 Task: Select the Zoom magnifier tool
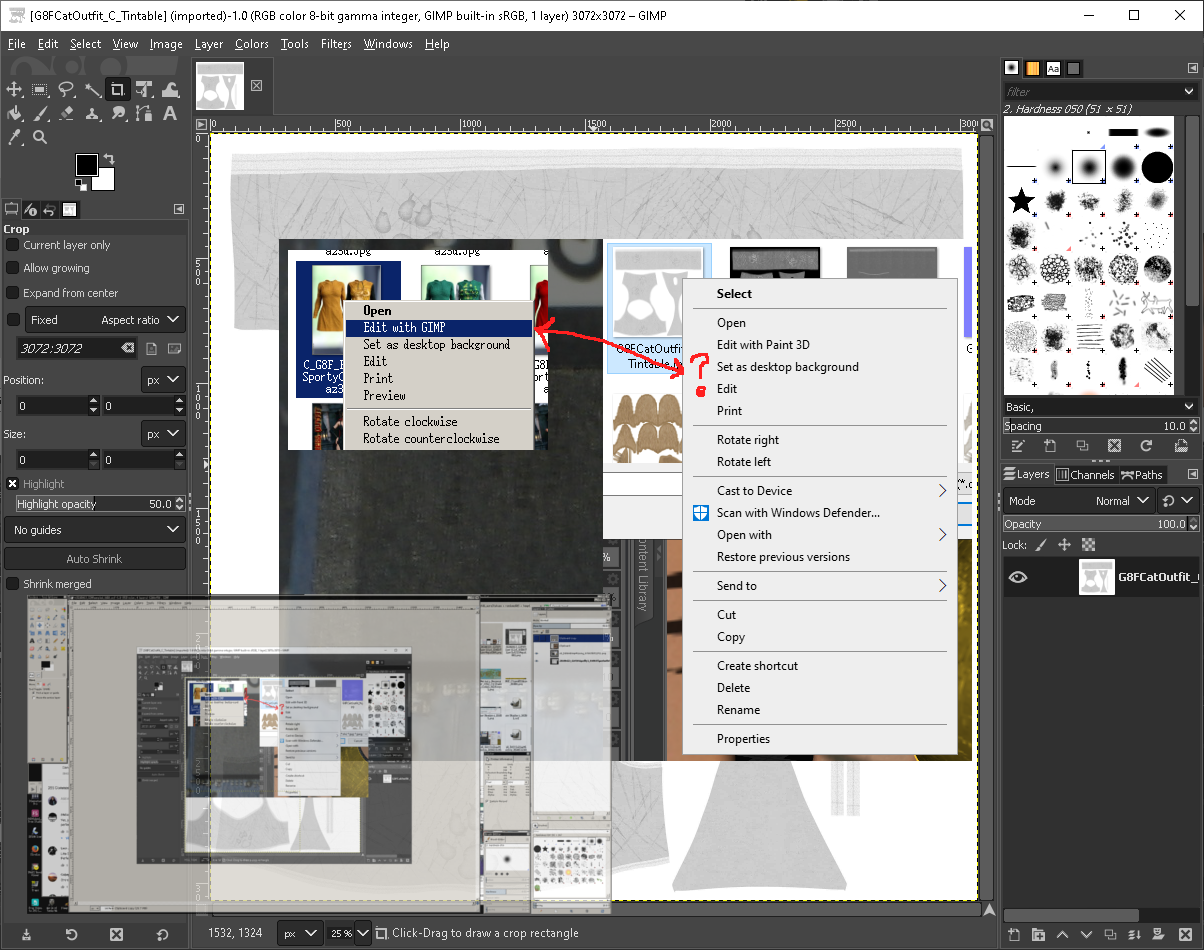point(40,138)
